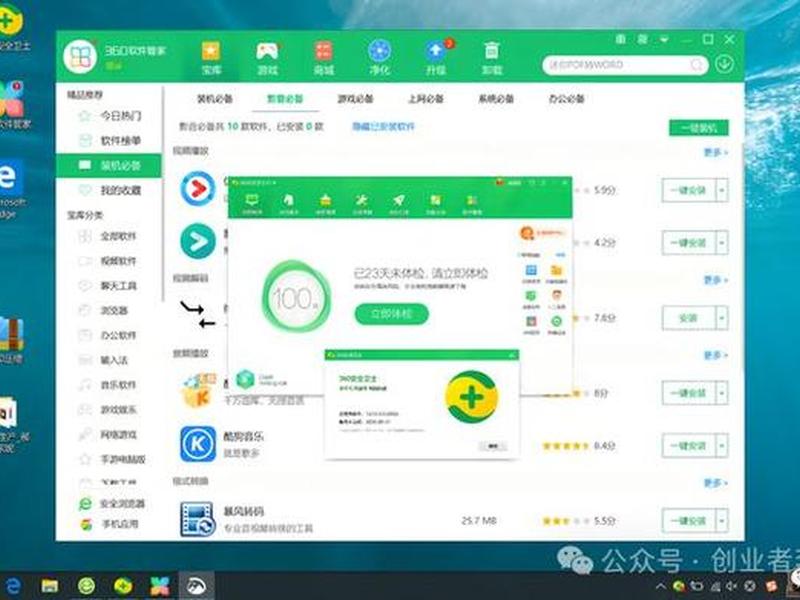Switch to the 系统必备 tab
Screen dimensions: 800x600
[496, 98]
